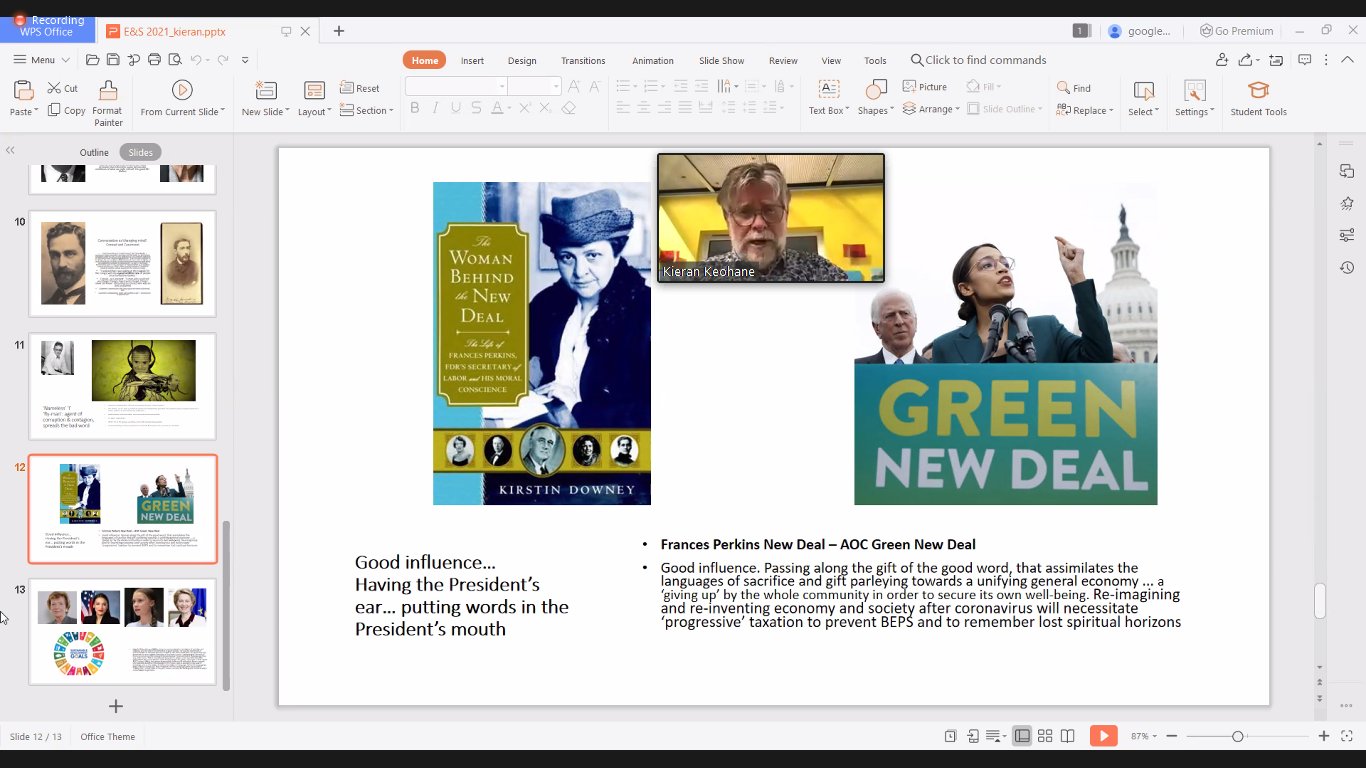Click the Select cursor icon
This screenshot has width=1366, height=768.
click(1143, 91)
